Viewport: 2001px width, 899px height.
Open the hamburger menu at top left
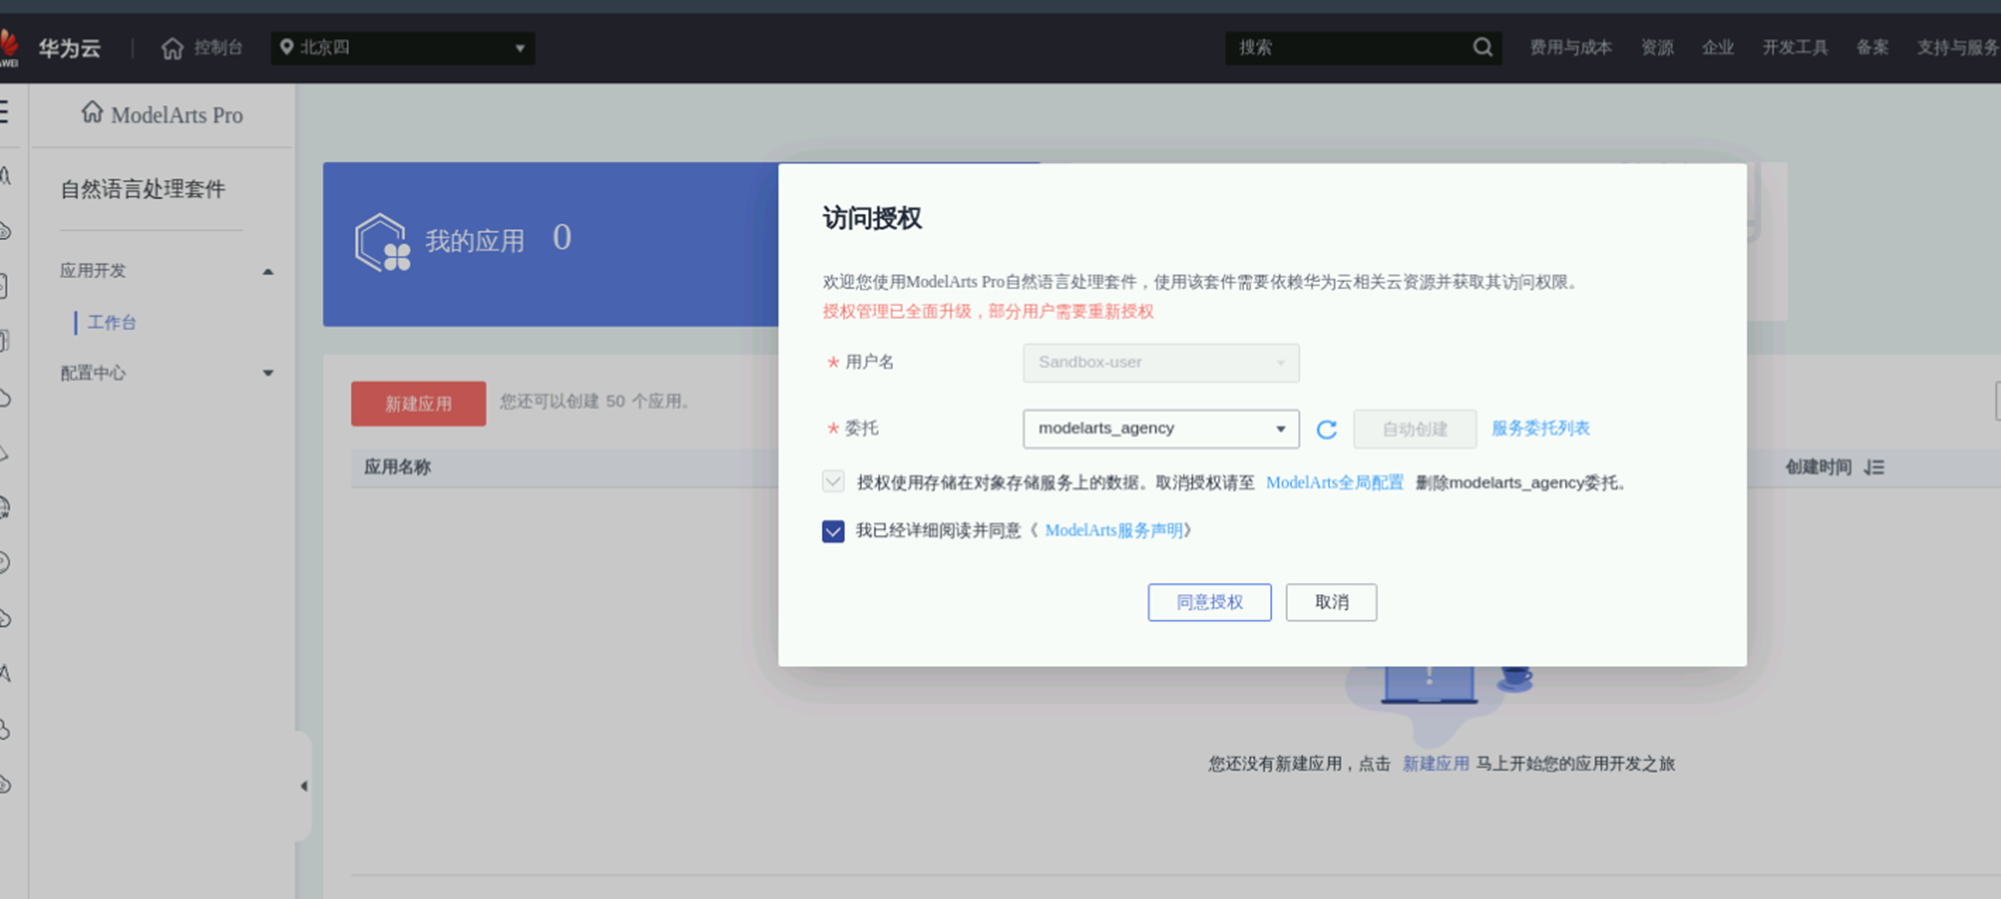click(5, 112)
